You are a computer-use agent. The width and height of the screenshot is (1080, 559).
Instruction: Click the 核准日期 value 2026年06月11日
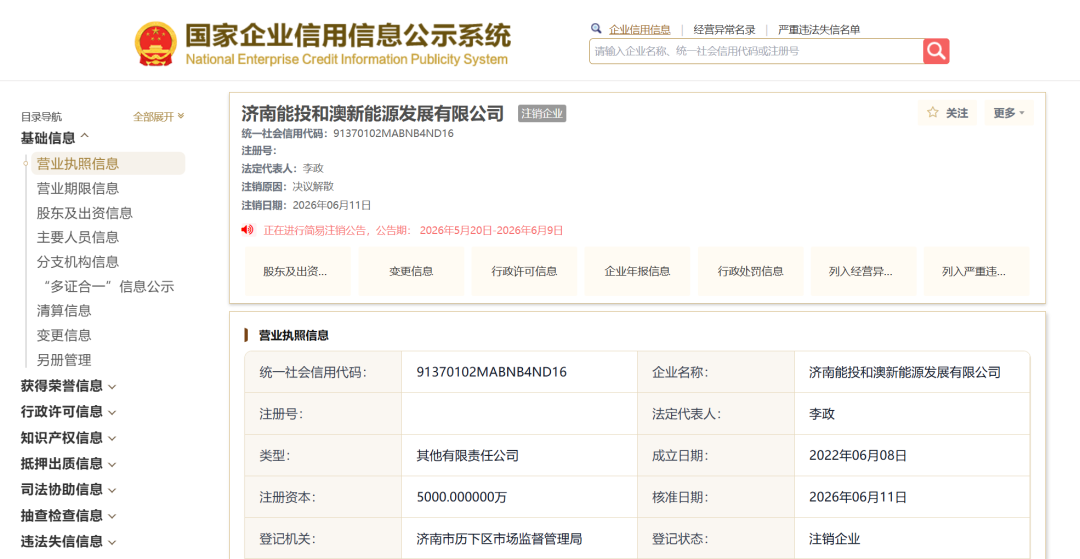pyautogui.click(x=858, y=496)
